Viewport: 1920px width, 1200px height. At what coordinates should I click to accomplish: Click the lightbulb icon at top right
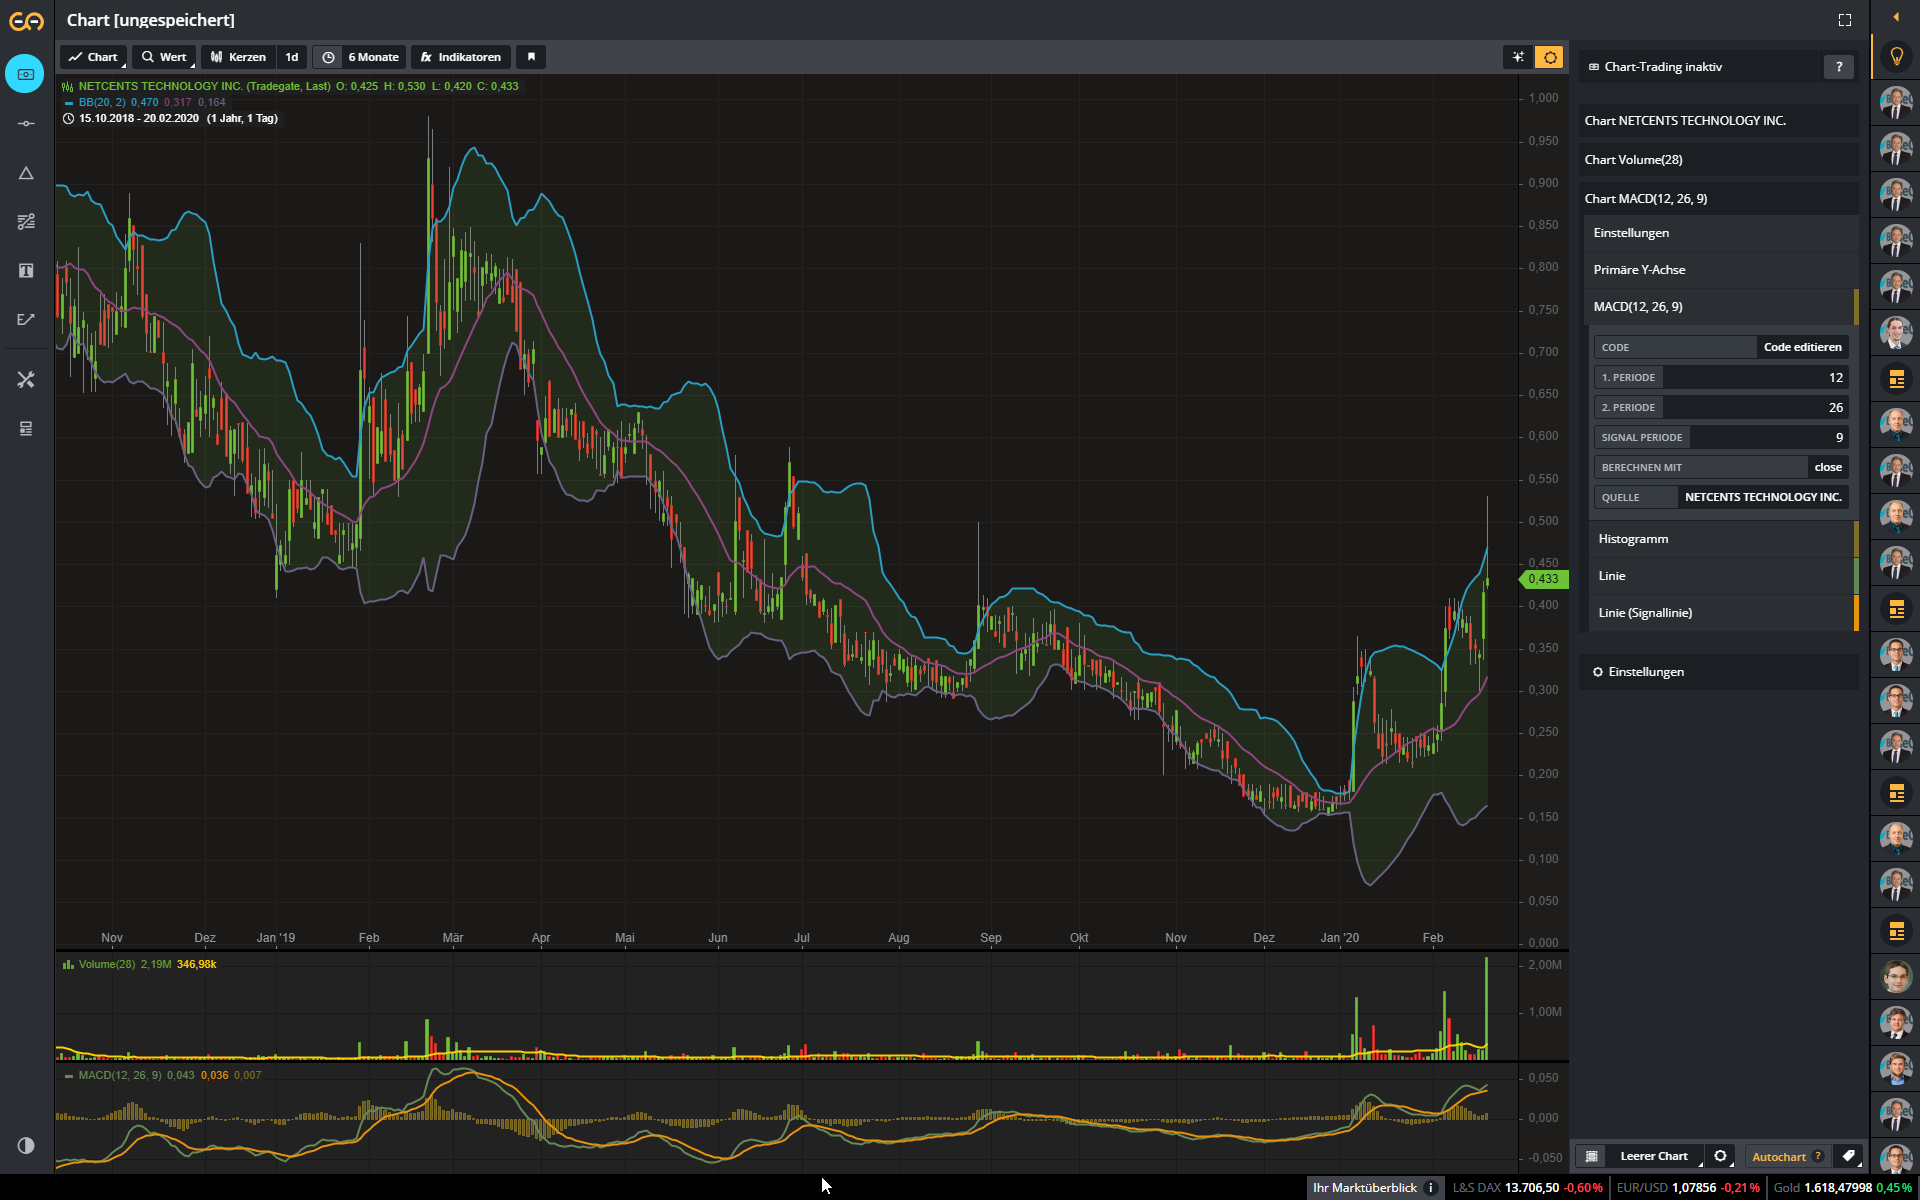(1896, 57)
